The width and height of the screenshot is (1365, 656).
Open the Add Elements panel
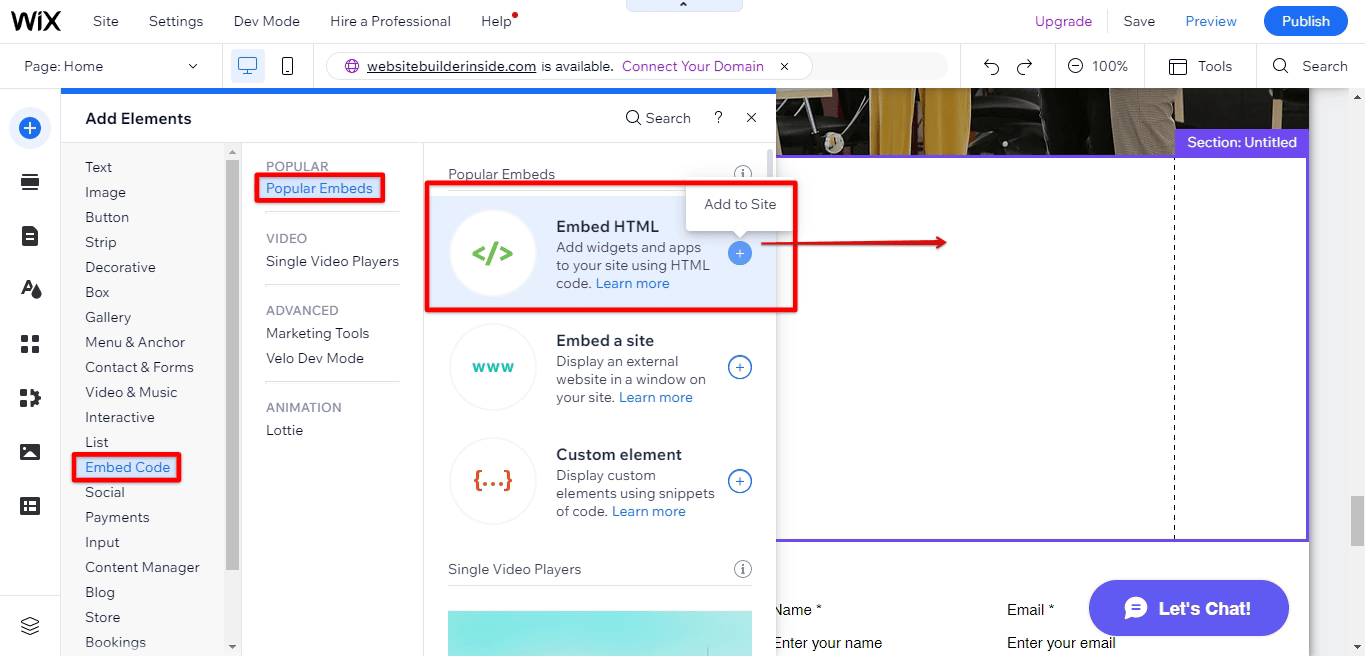(30, 128)
